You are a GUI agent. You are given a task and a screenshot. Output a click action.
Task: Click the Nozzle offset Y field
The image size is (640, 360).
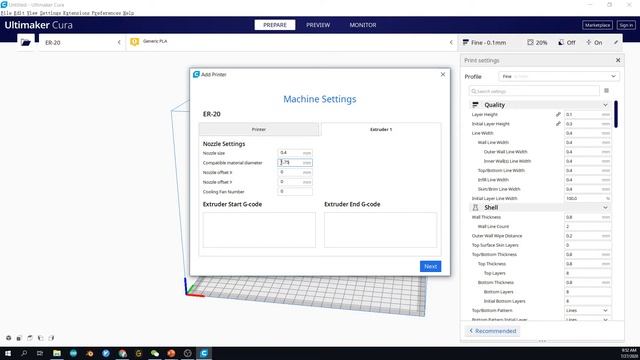(x=295, y=182)
